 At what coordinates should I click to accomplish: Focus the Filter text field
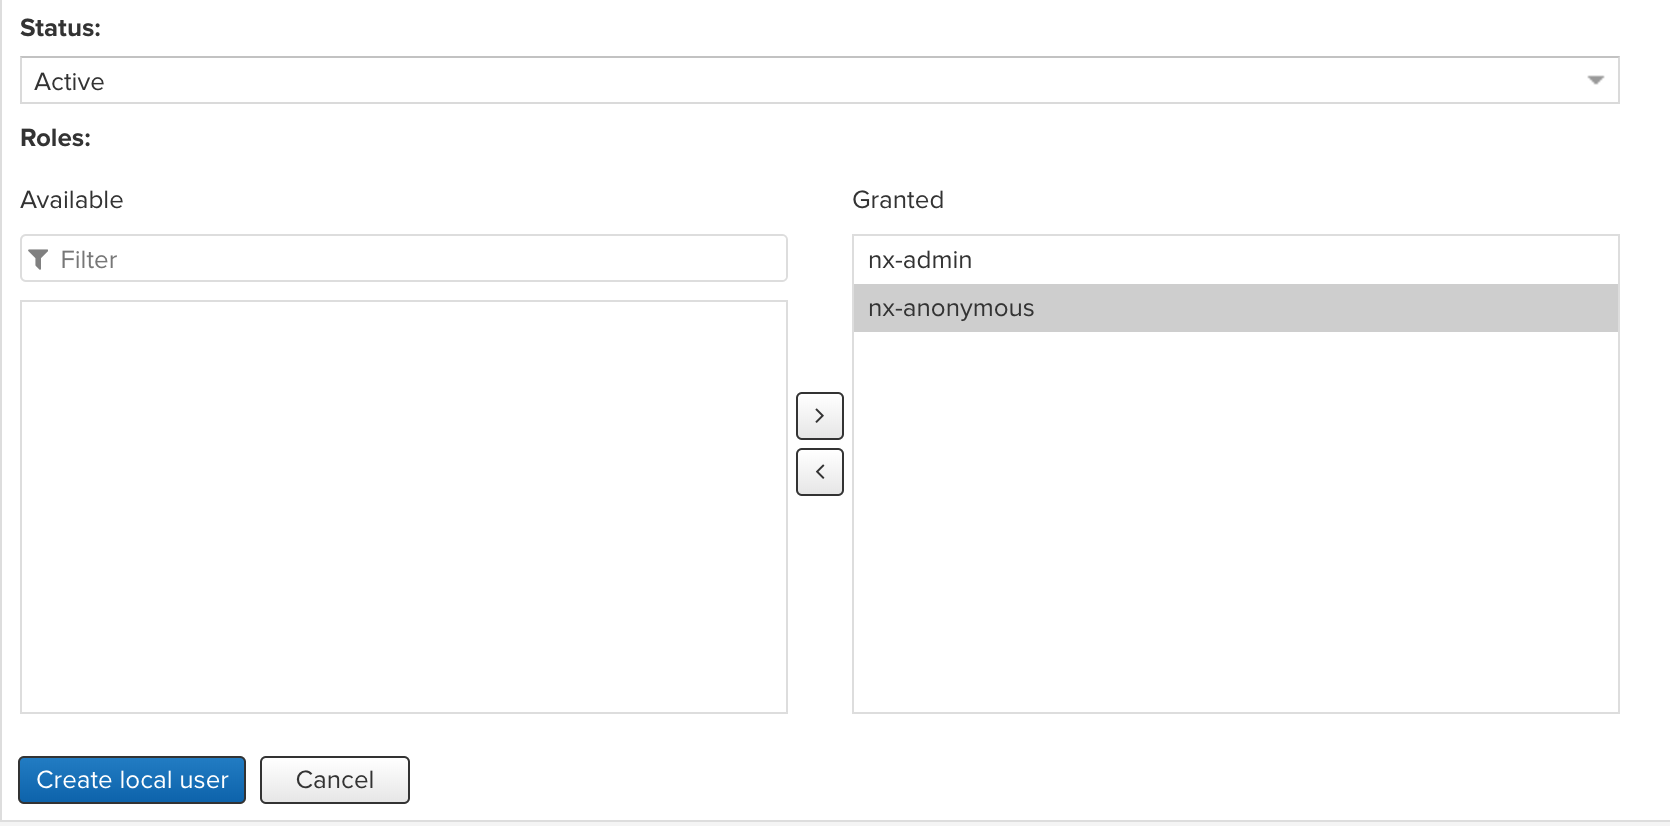pos(404,259)
